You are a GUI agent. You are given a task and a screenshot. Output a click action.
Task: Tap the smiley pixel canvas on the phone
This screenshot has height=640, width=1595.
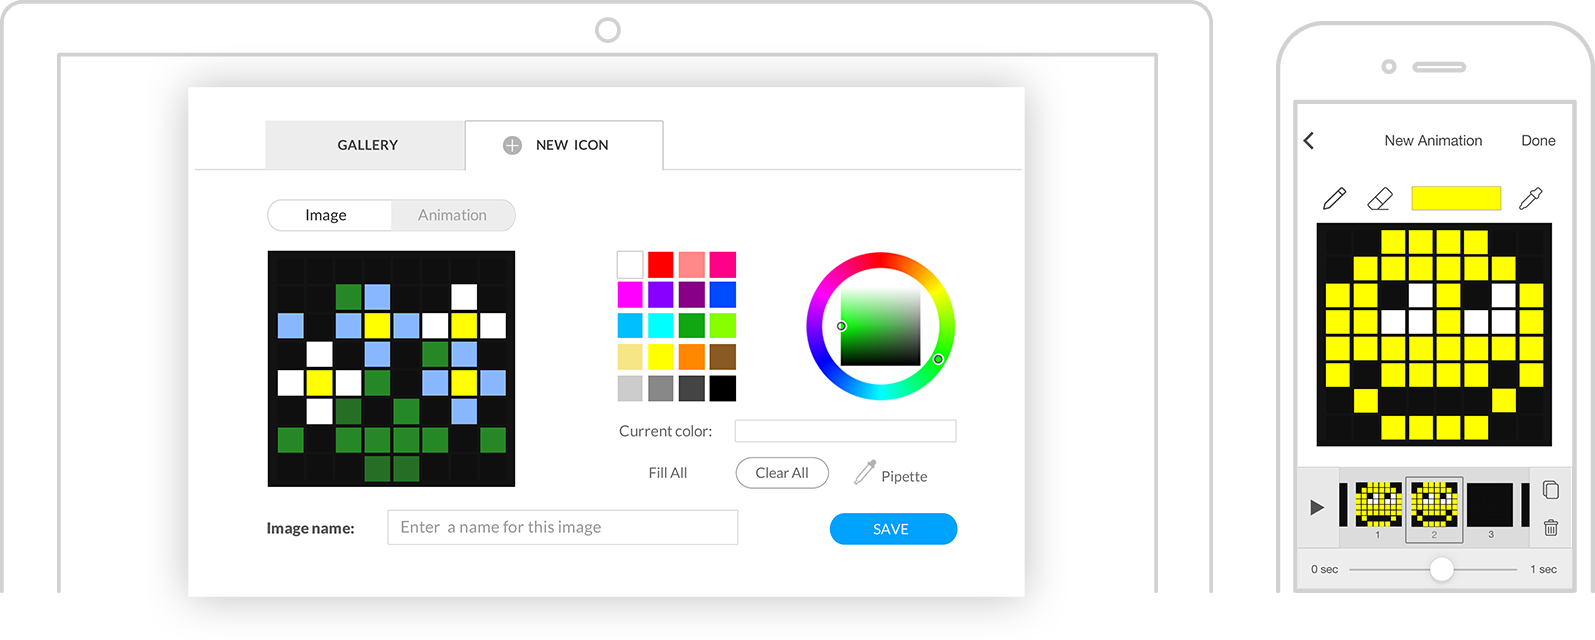(x=1434, y=335)
